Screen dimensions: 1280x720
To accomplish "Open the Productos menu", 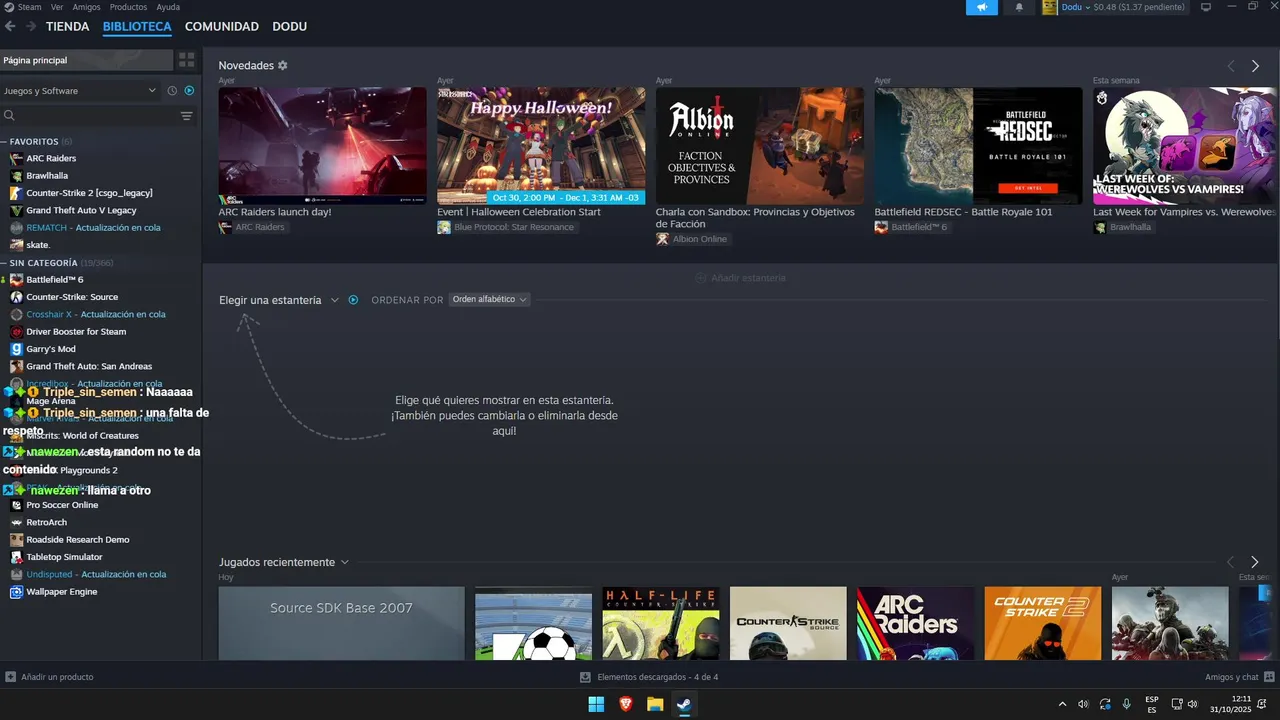I will (x=128, y=7).
